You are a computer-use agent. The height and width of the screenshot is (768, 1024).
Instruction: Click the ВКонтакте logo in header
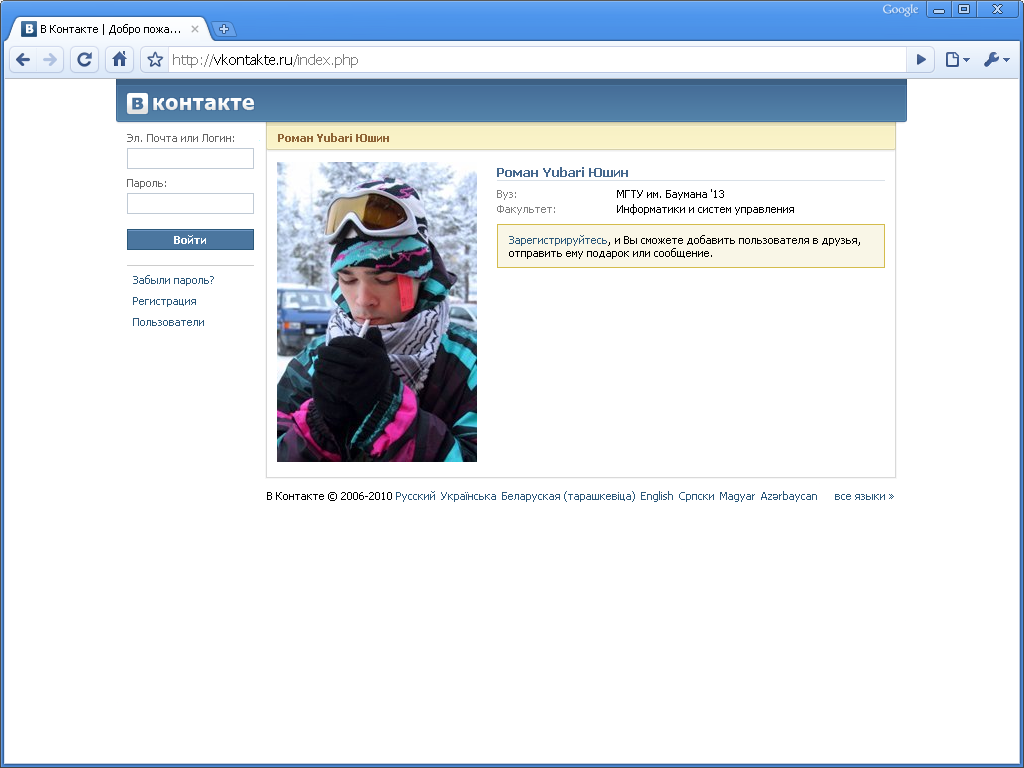coord(191,103)
